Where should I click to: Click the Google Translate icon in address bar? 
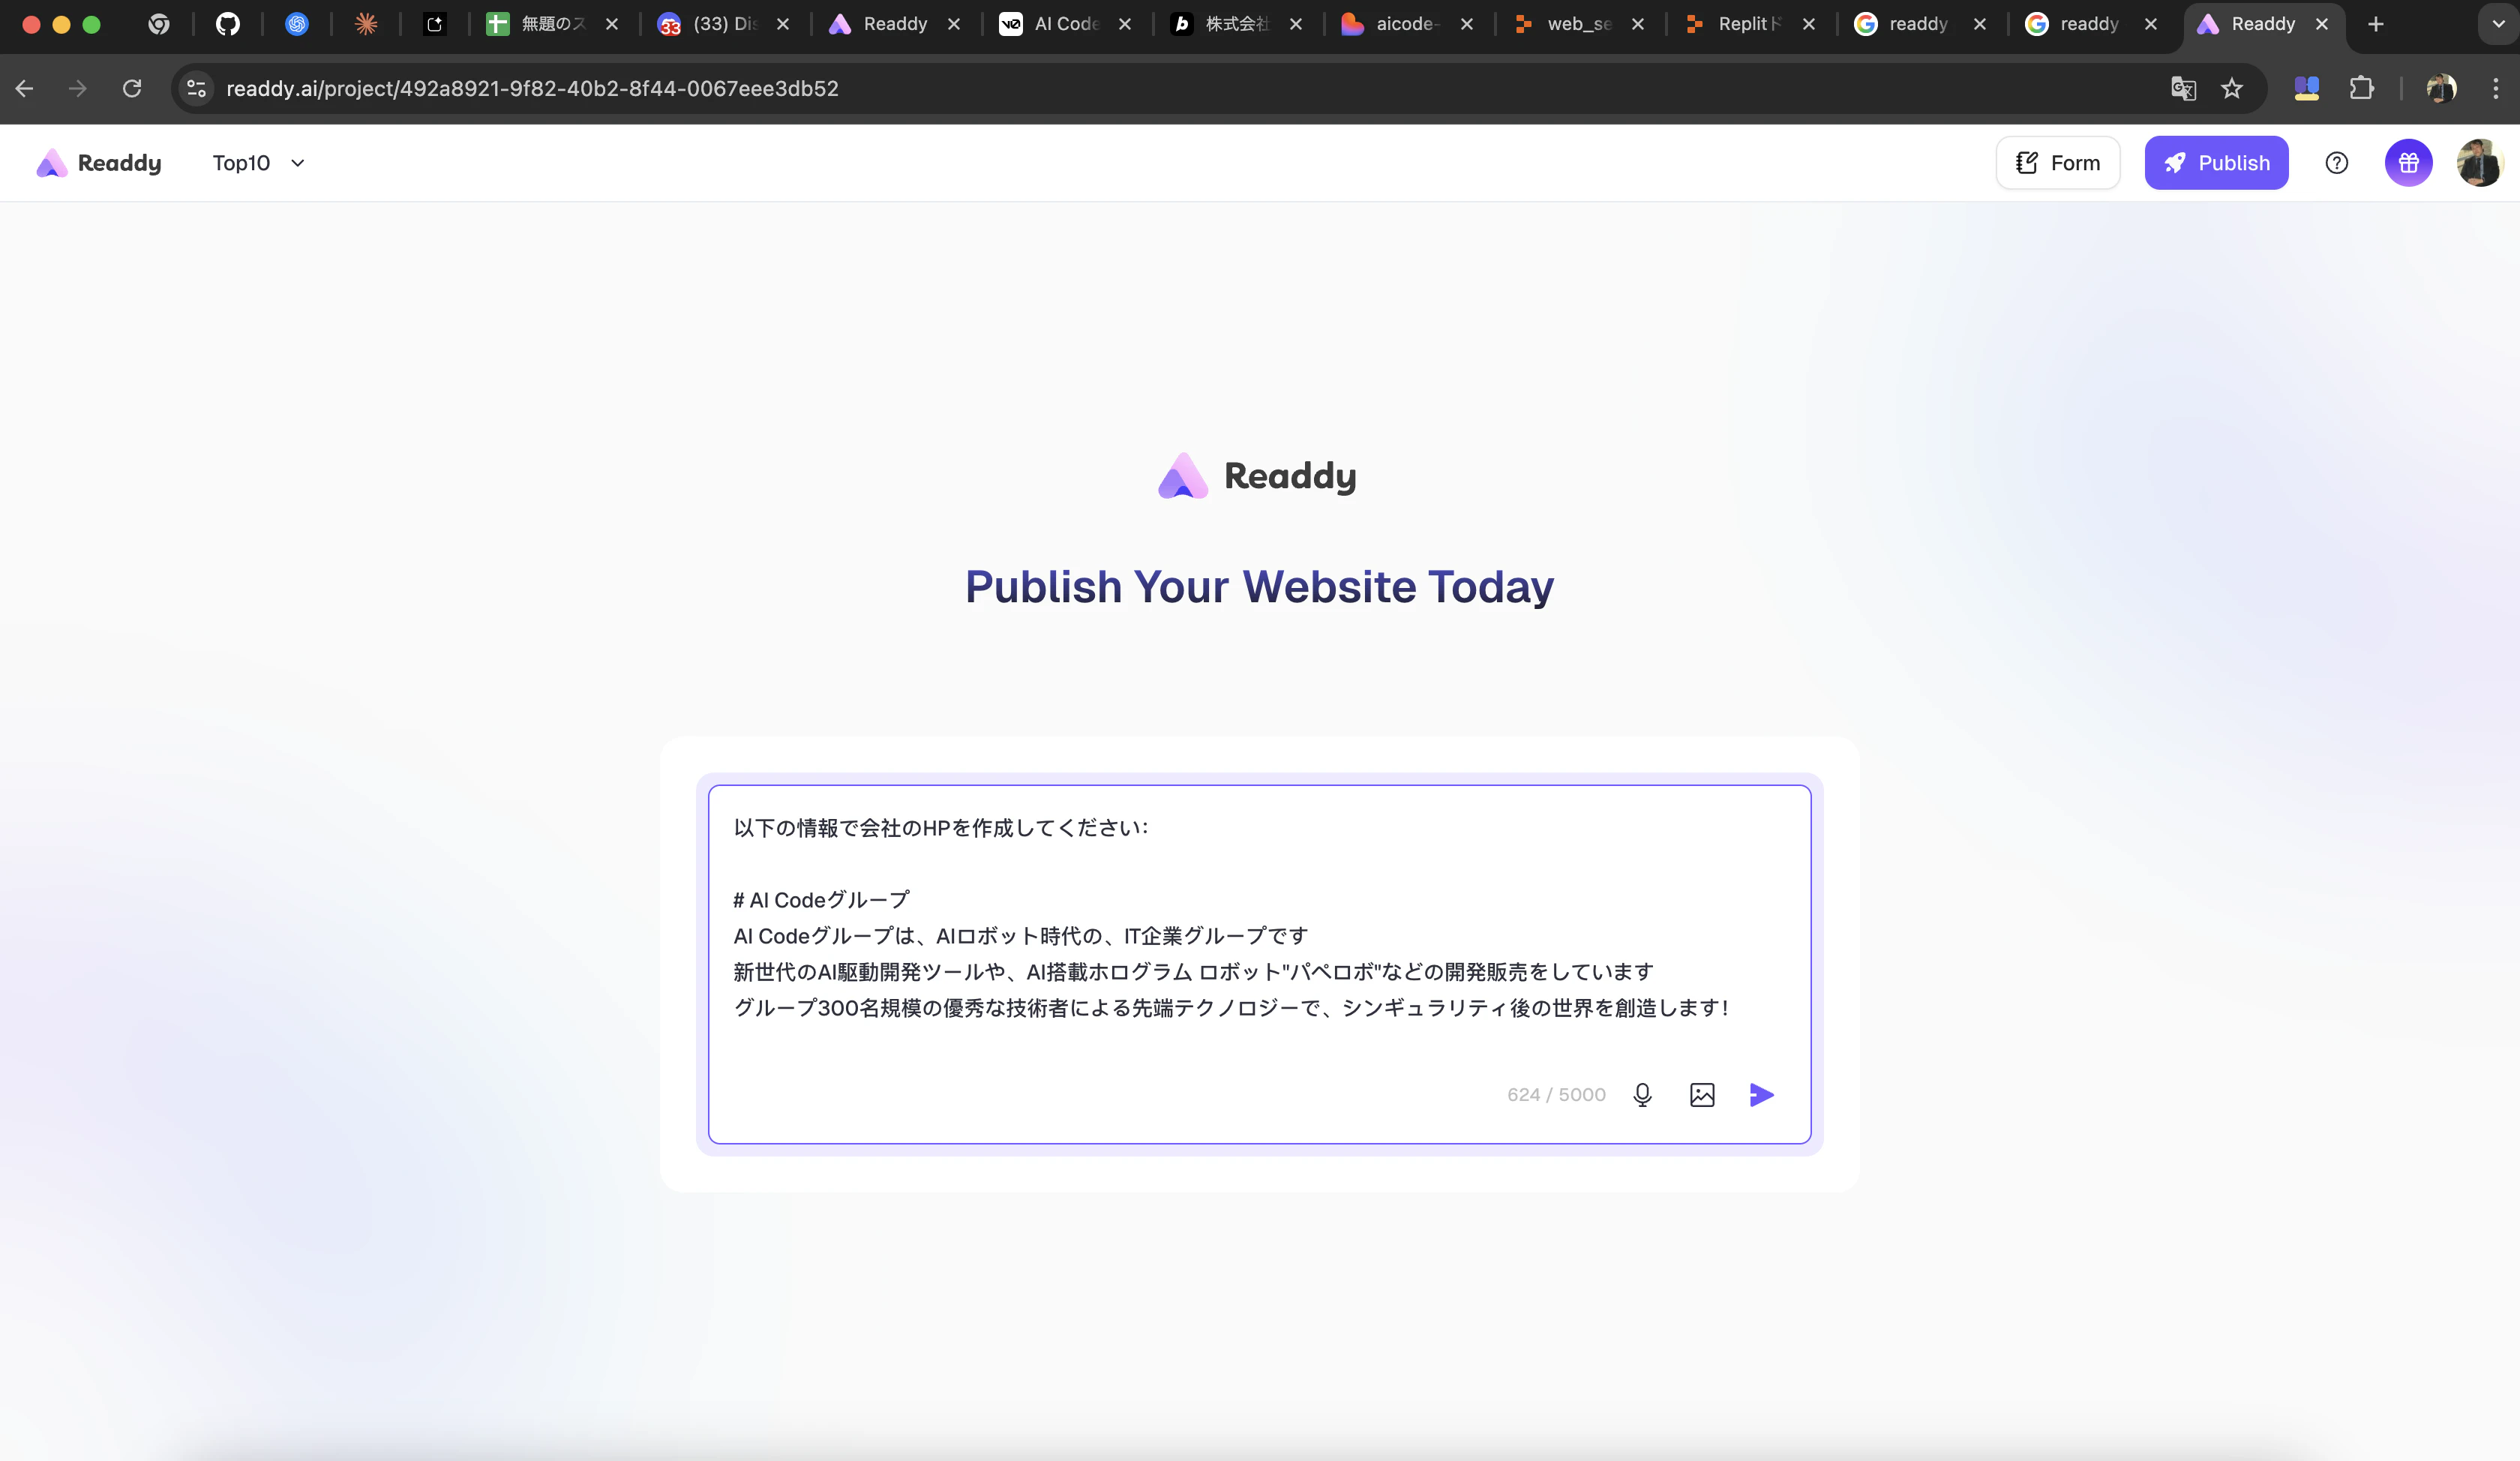point(2183,89)
